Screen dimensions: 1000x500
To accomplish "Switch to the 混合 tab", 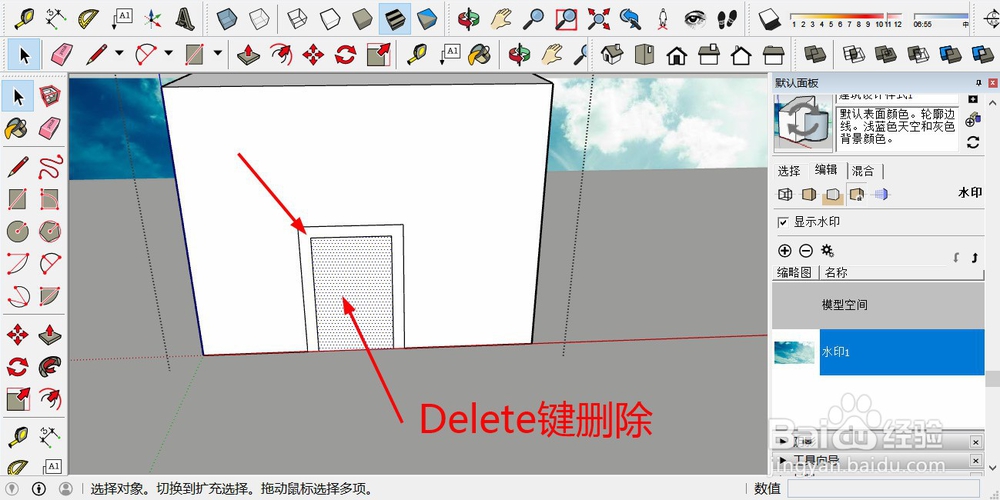I will tap(864, 171).
